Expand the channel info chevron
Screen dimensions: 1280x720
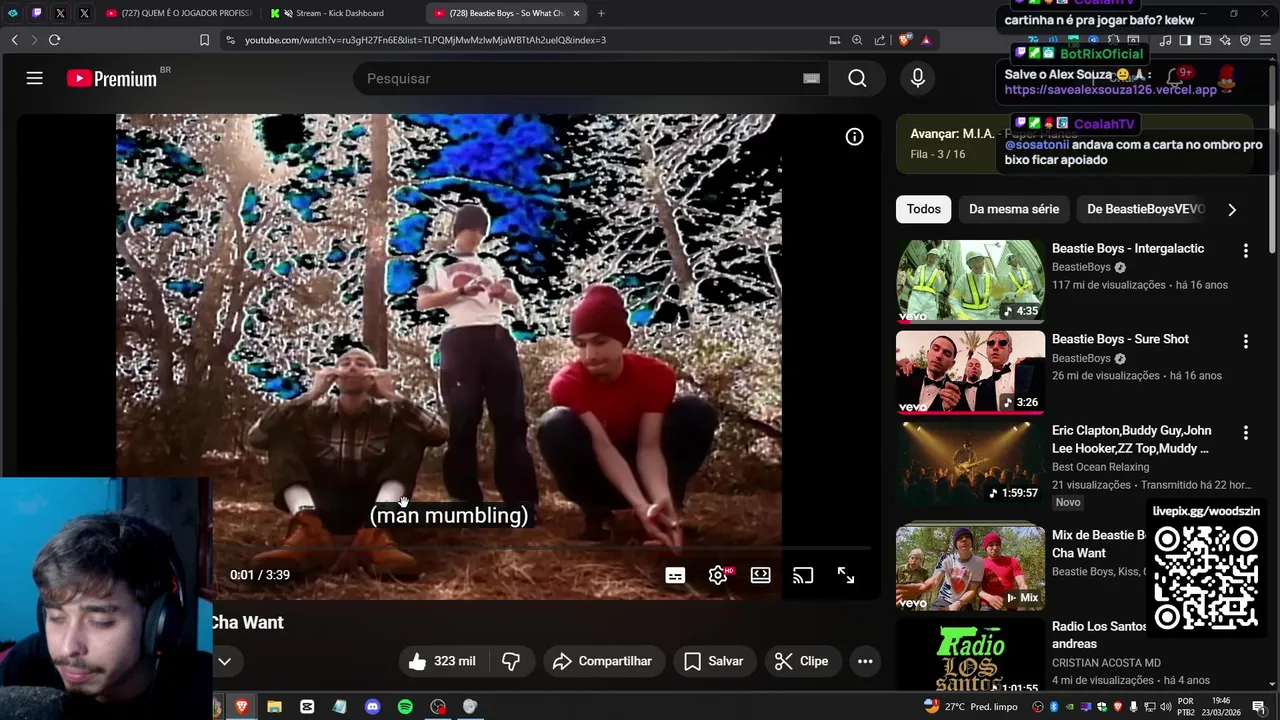pos(225,661)
